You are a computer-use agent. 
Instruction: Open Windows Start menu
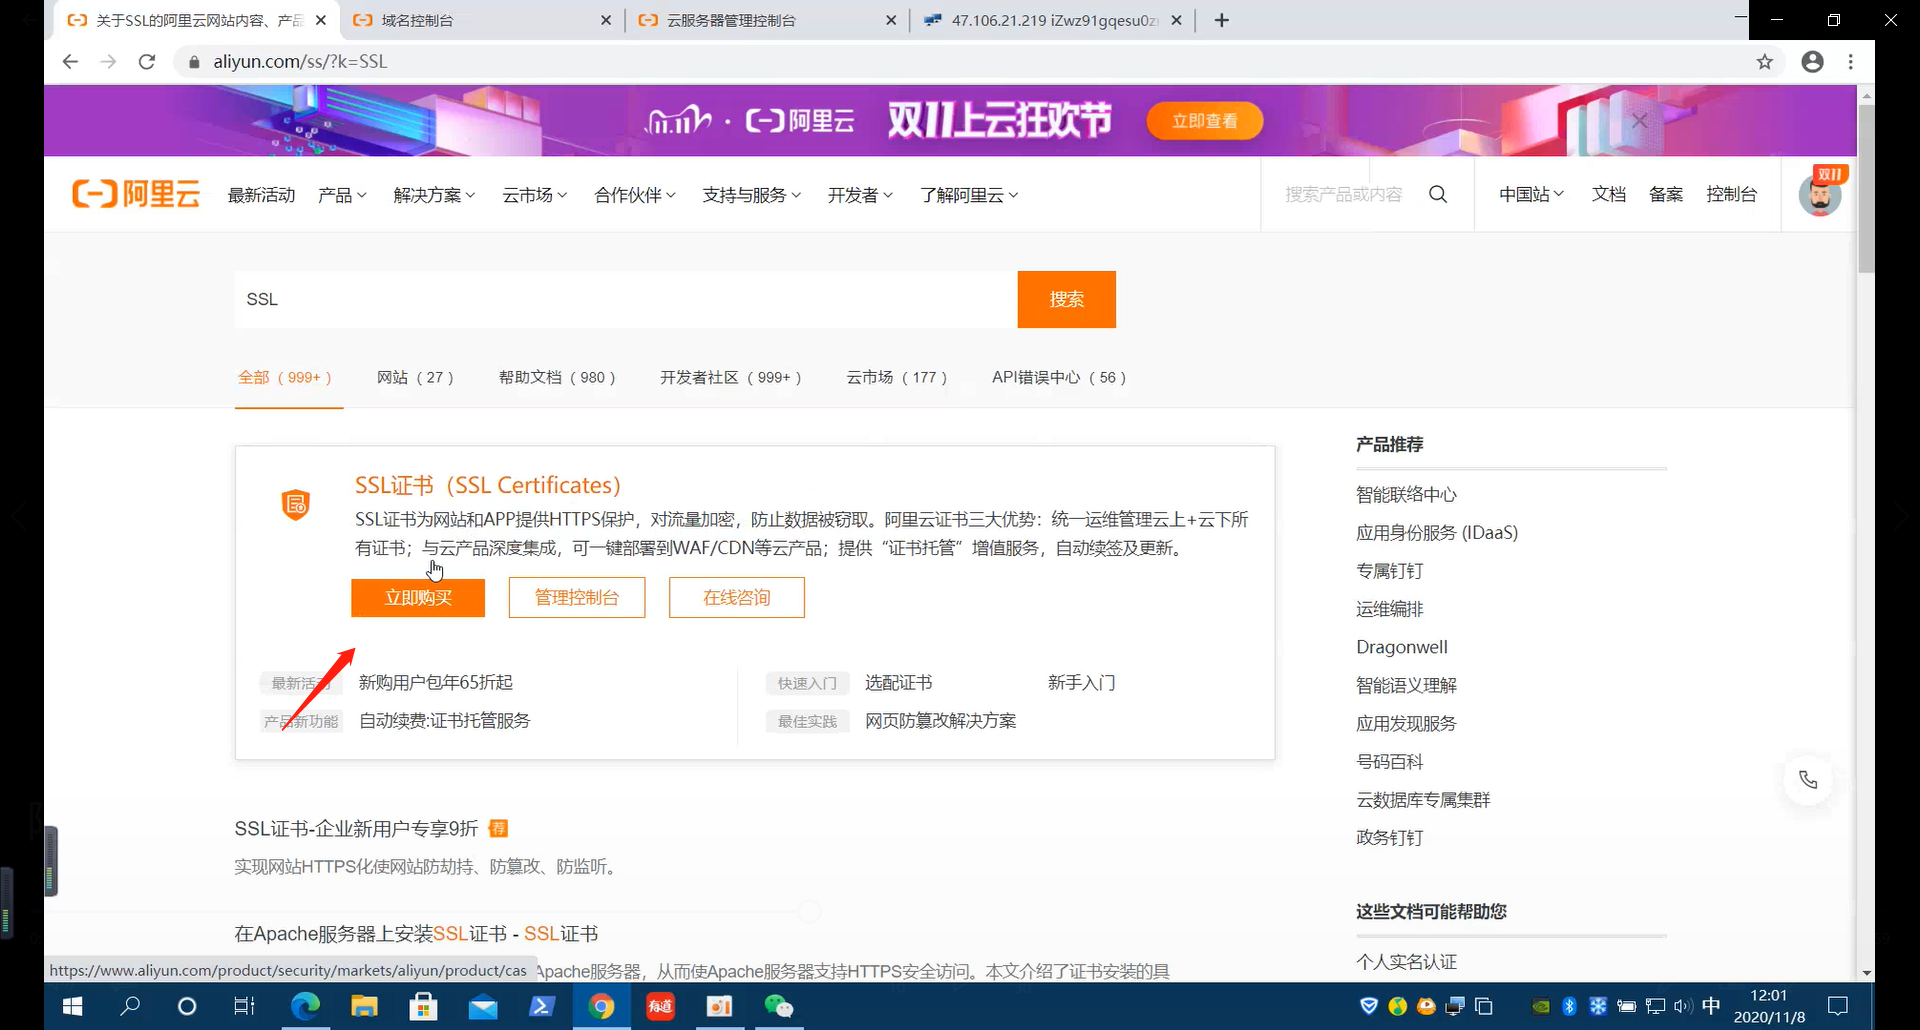click(72, 1006)
